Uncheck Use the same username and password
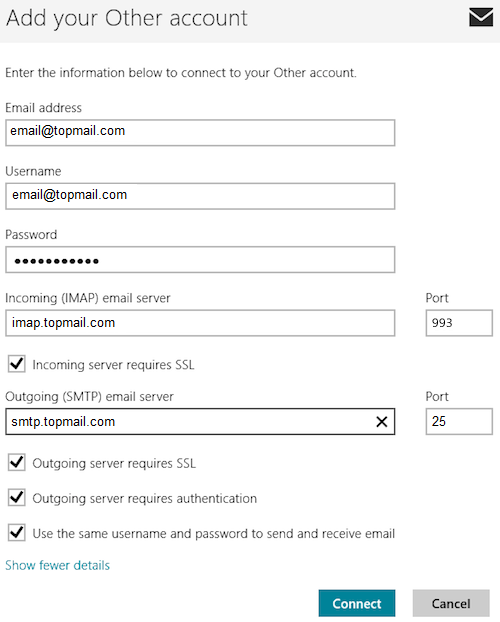This screenshot has width=500, height=622. click(17, 533)
